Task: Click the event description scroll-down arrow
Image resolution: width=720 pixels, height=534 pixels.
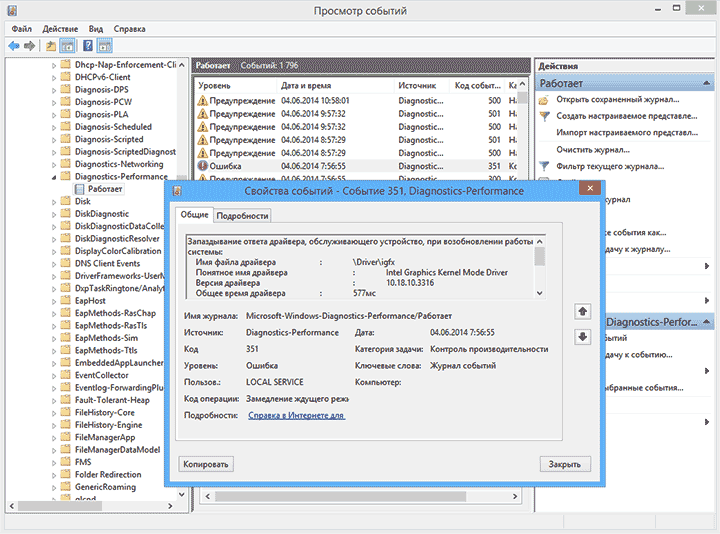Action: 540,293
